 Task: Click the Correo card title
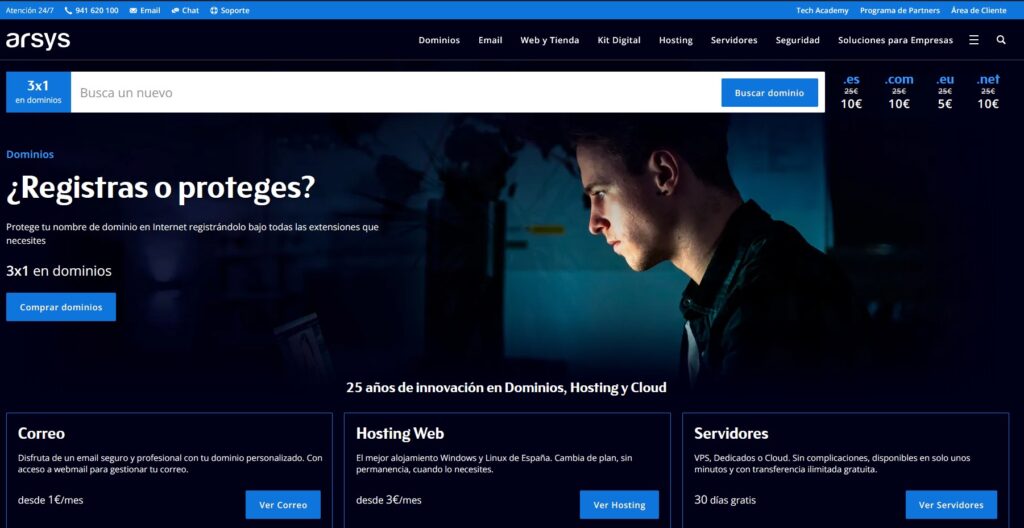pos(41,433)
